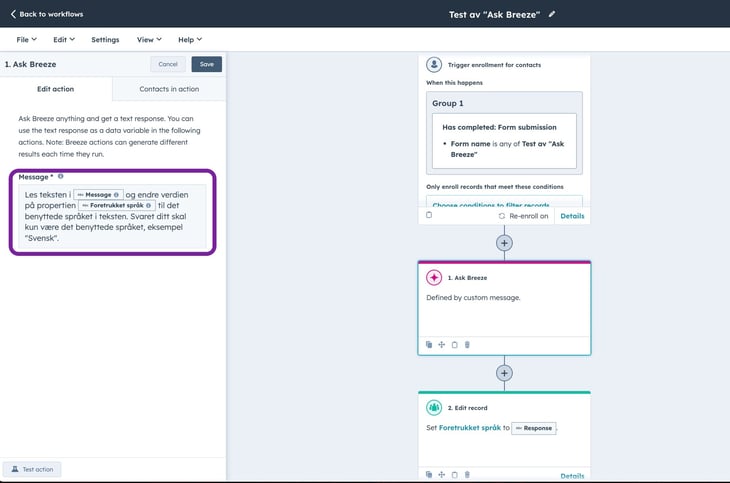Click the 'Trigger enrollment for contacts' heading
This screenshot has height=483, width=730.
point(494,65)
